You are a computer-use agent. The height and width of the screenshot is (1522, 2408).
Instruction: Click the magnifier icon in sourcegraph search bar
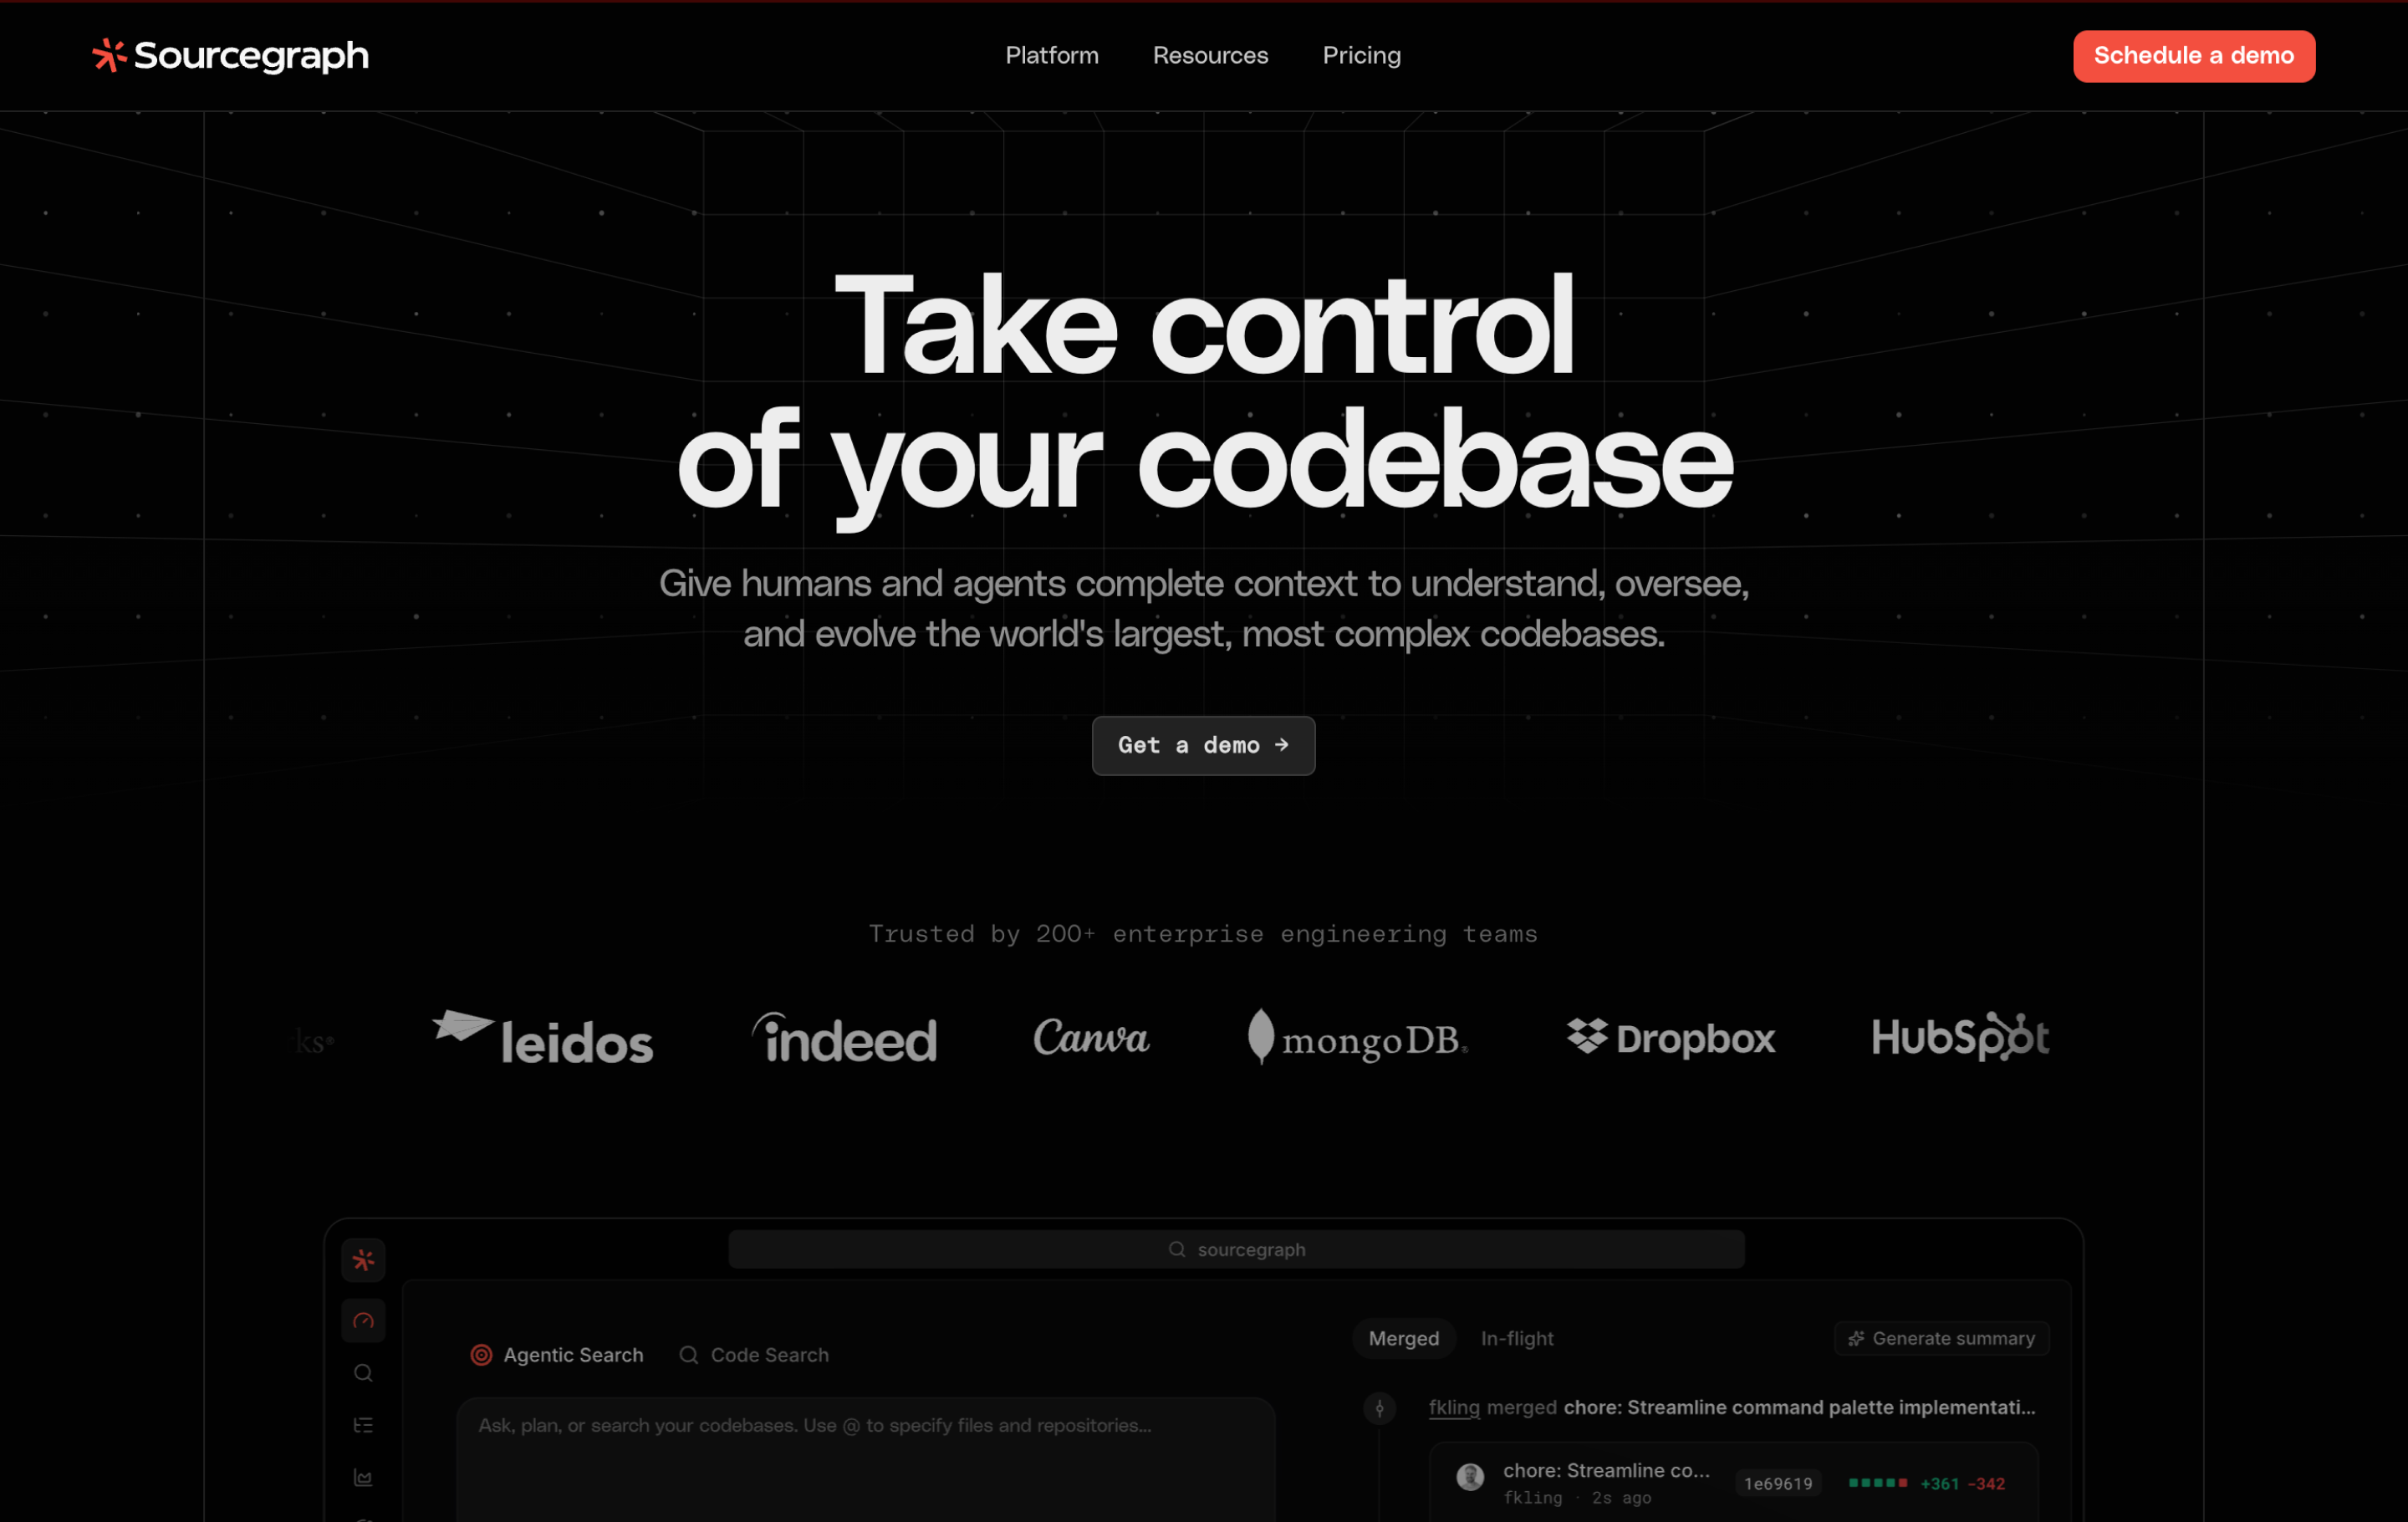[x=1176, y=1249]
